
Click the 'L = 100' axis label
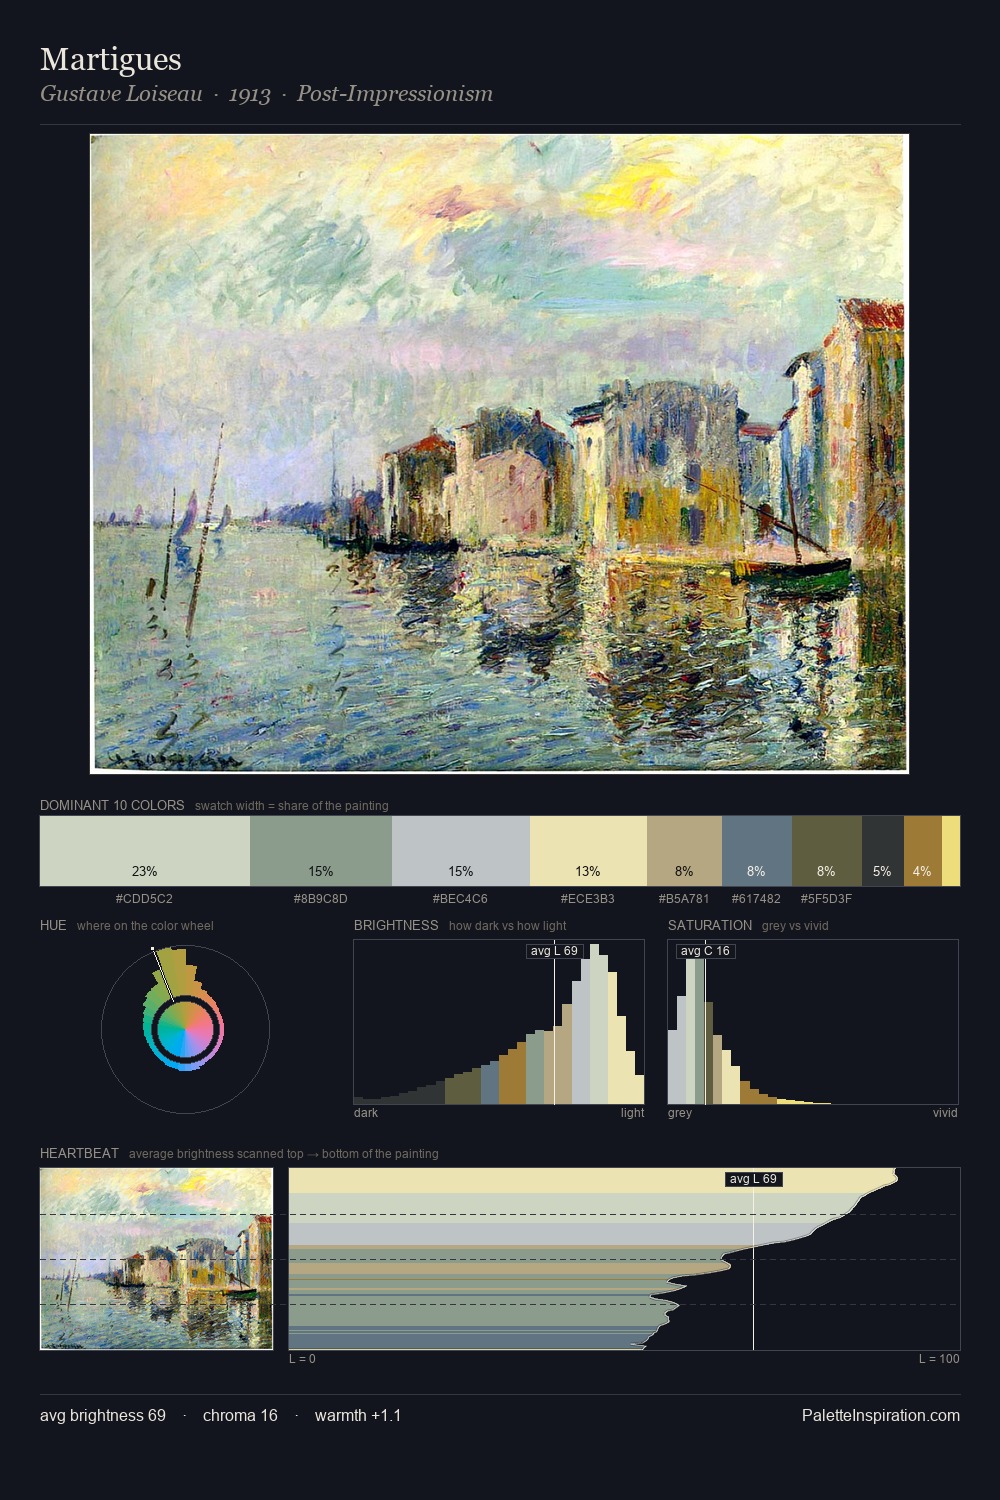click(x=939, y=1359)
